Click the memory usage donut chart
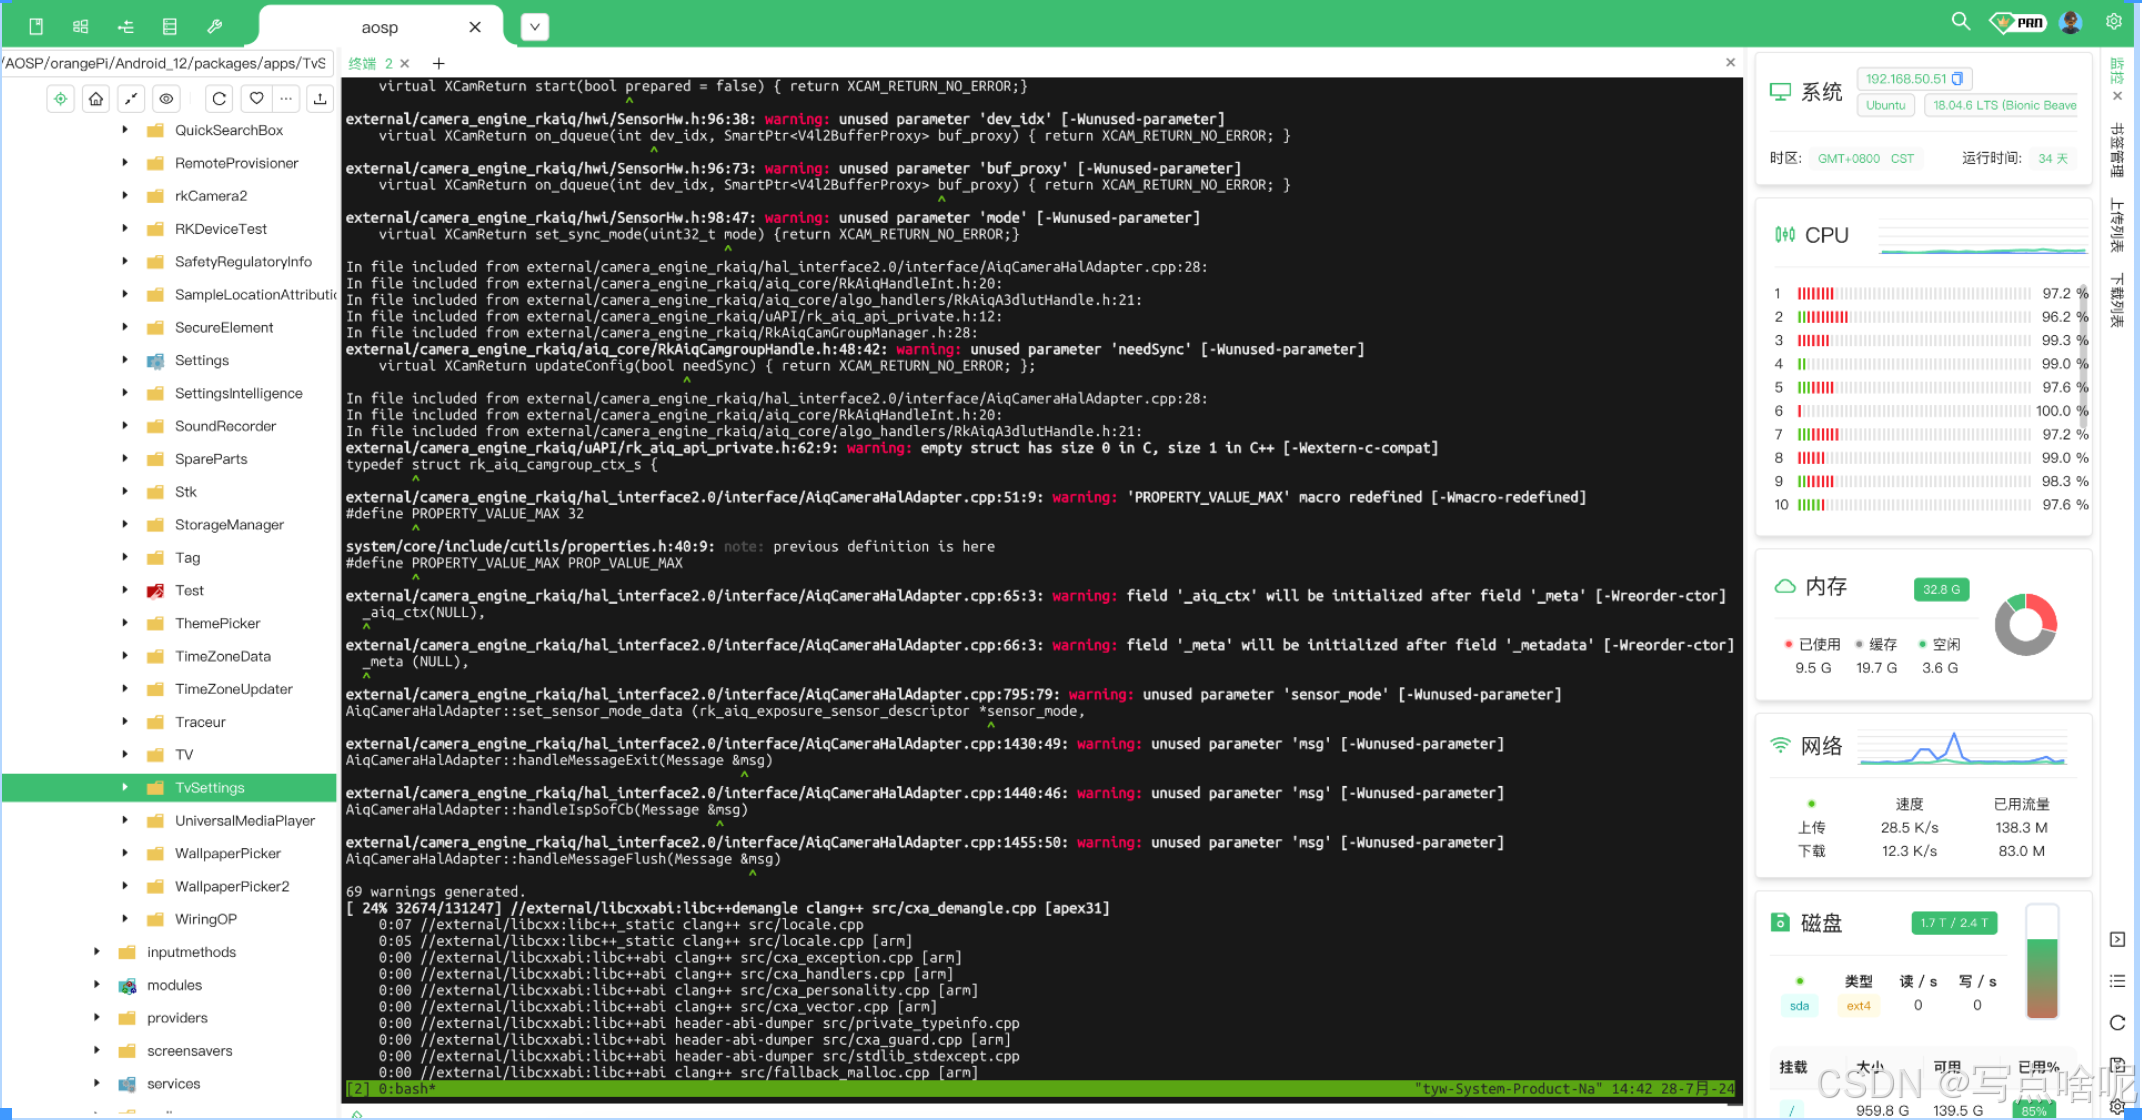 [2025, 625]
